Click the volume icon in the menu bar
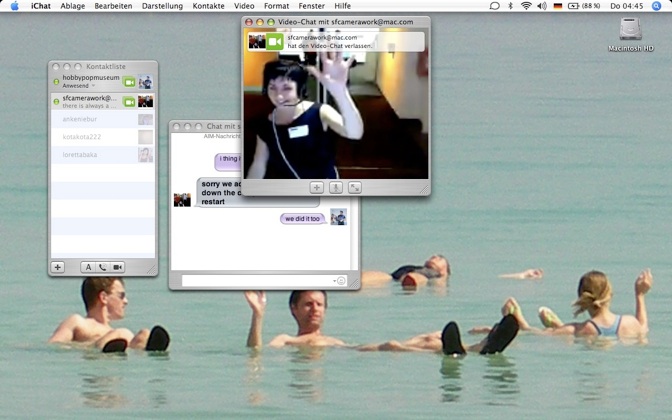This screenshot has width=672, height=420. (x=541, y=6)
